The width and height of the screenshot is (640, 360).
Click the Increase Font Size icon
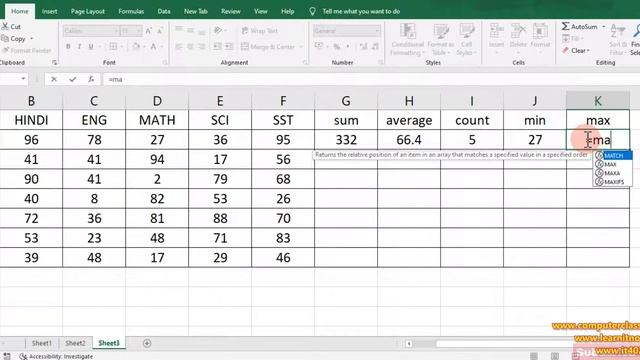point(149,31)
